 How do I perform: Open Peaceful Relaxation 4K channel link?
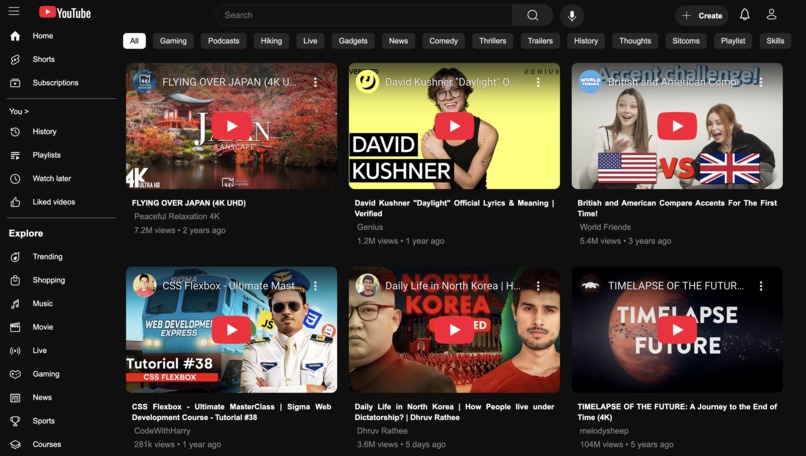[x=177, y=216]
